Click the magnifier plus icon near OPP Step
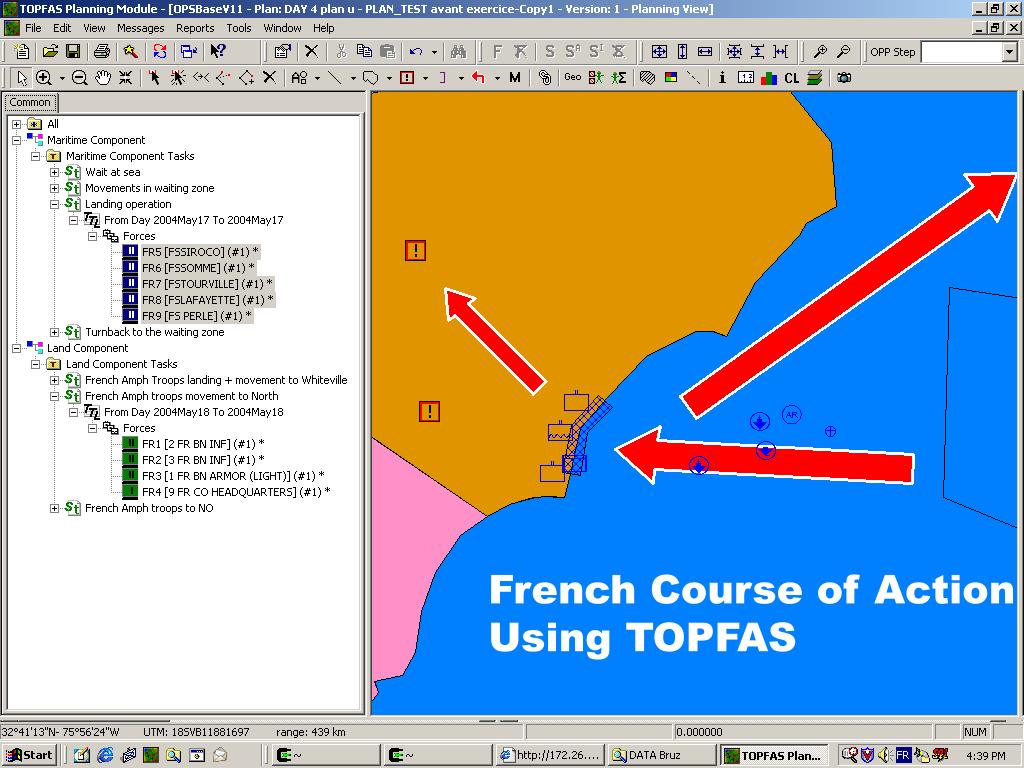The width and height of the screenshot is (1024, 768). (x=820, y=52)
